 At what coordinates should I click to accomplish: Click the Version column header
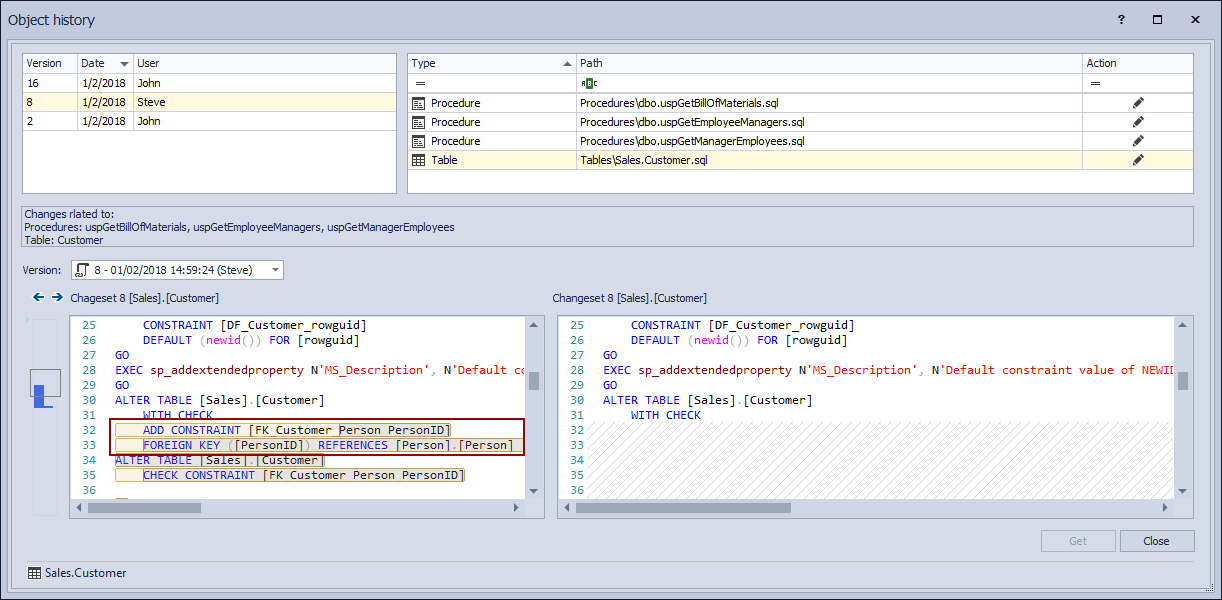tap(50, 63)
